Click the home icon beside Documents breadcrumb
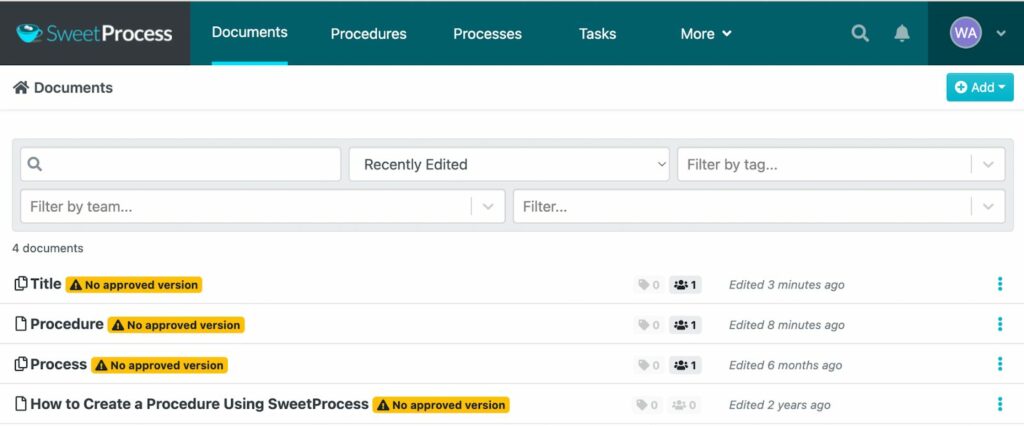 [x=21, y=88]
